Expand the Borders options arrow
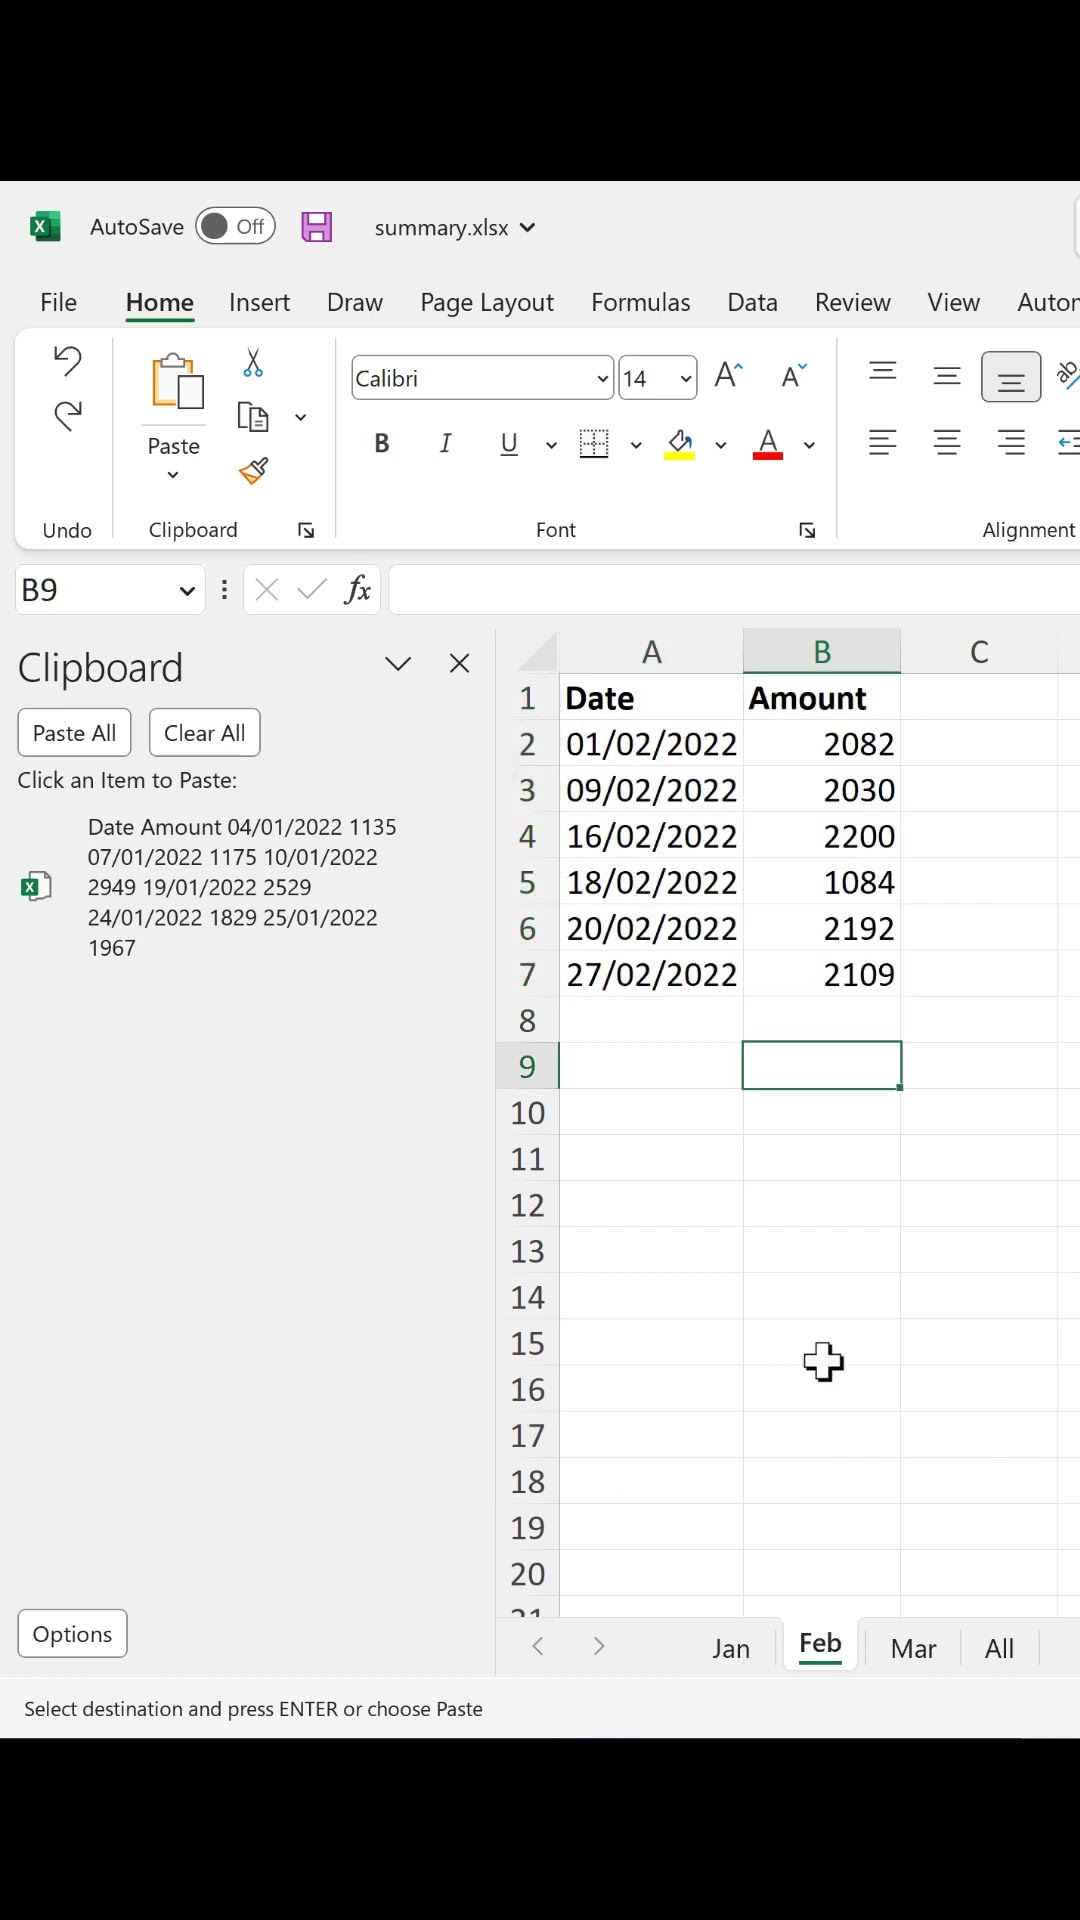The height and width of the screenshot is (1920, 1080). (635, 445)
